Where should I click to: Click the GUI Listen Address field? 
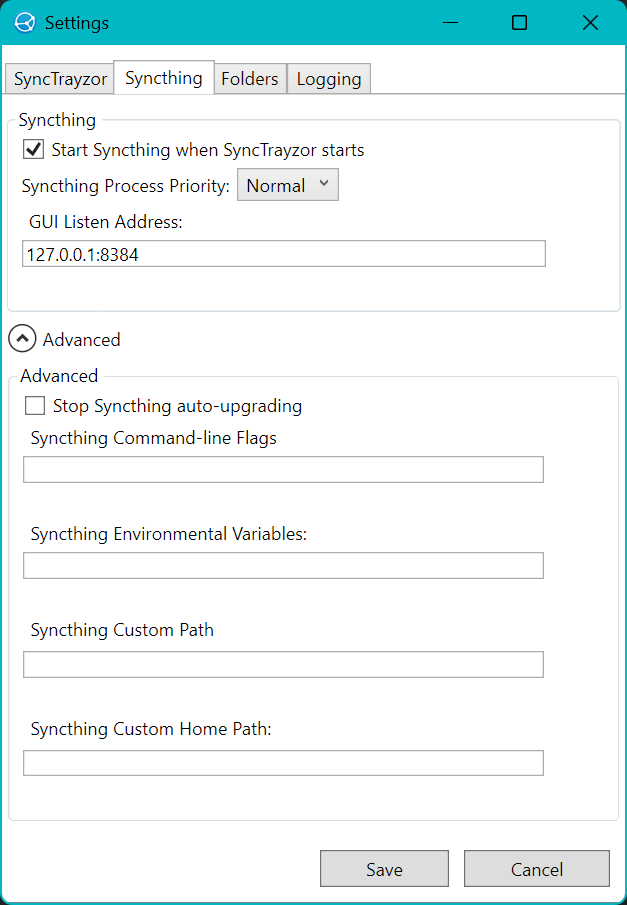283,254
